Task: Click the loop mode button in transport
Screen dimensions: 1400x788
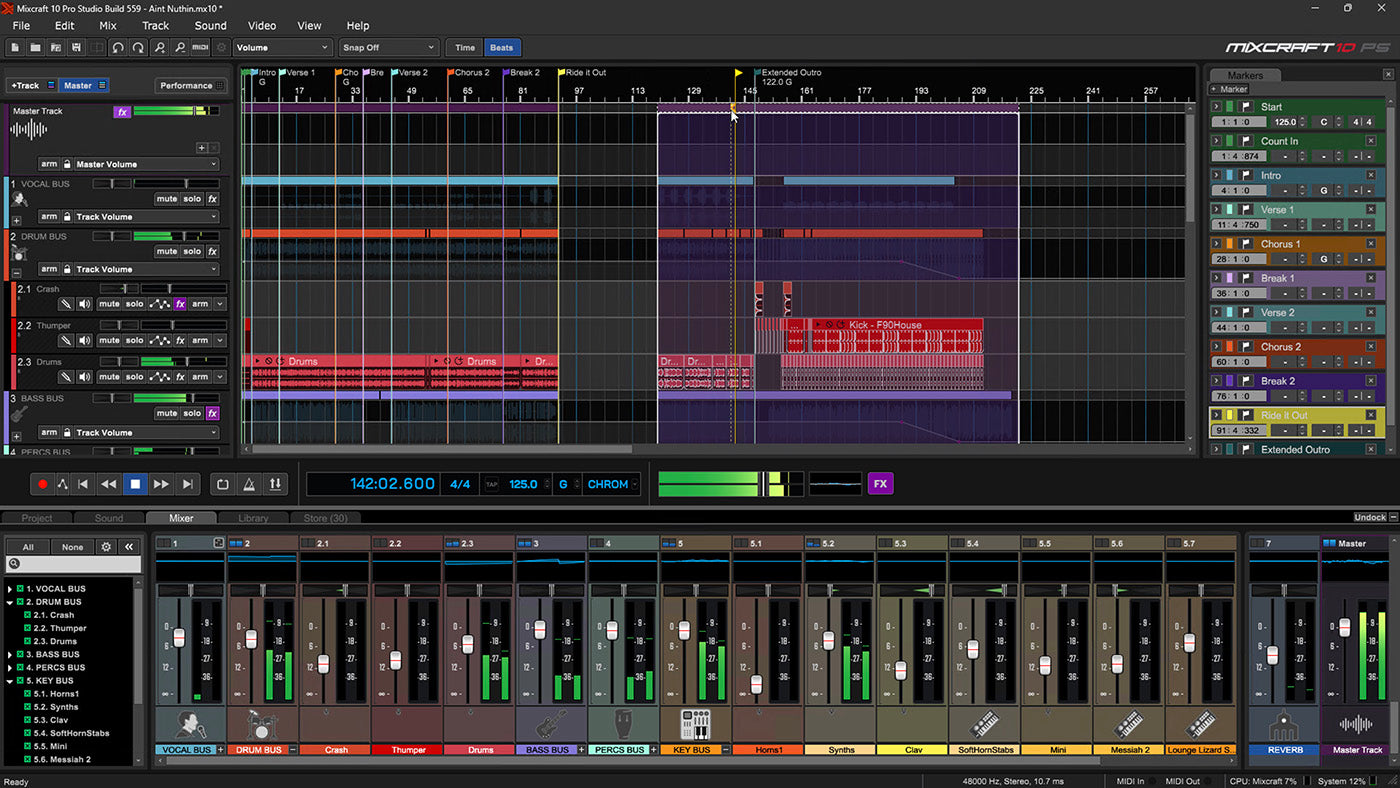Action: click(223, 484)
